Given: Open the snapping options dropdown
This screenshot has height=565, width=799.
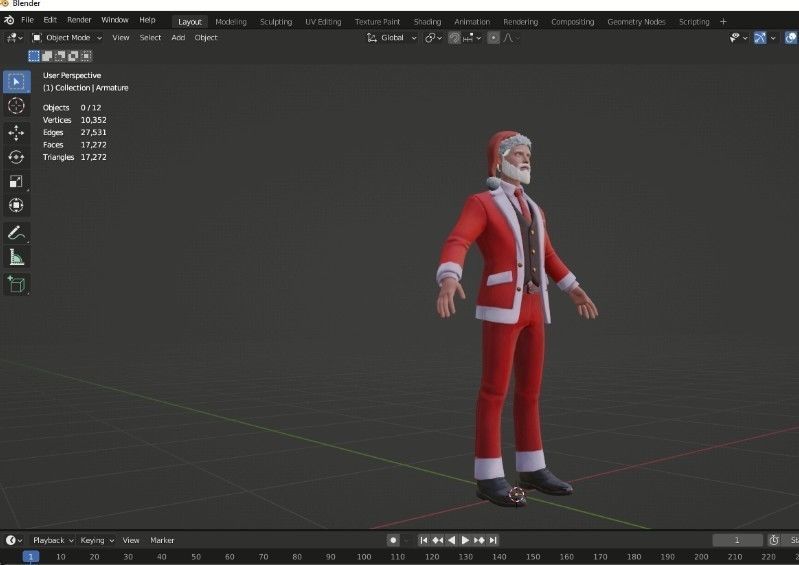Looking at the screenshot, I should (472, 38).
